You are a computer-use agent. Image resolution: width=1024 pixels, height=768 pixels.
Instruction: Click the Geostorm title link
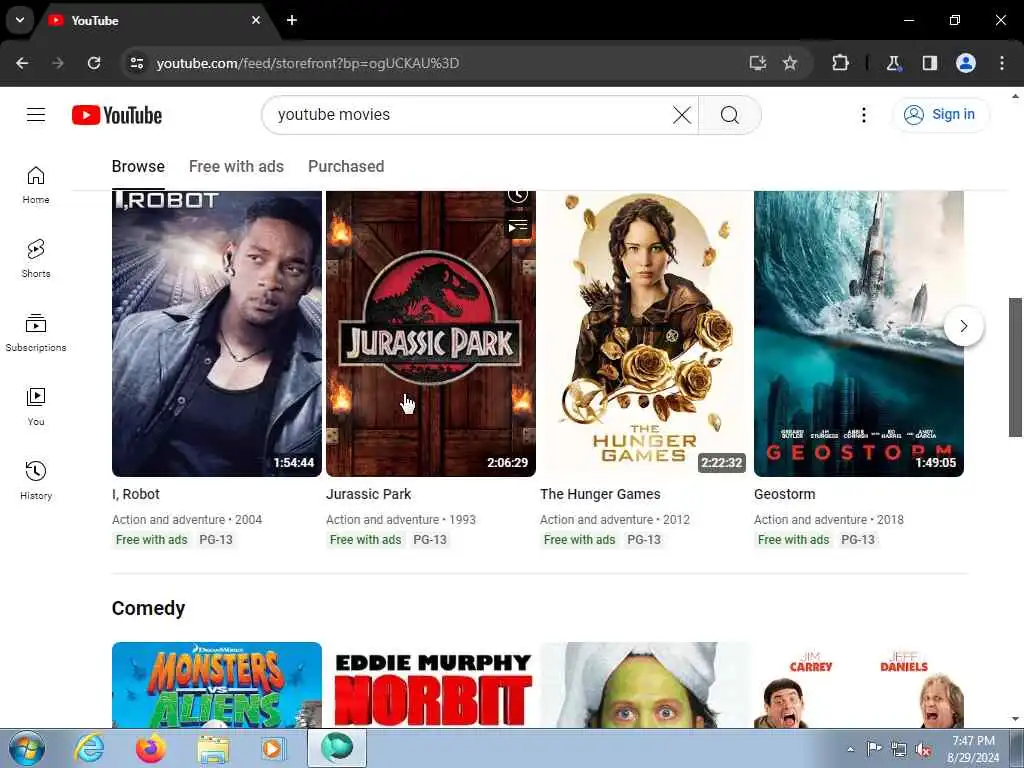[784, 494]
